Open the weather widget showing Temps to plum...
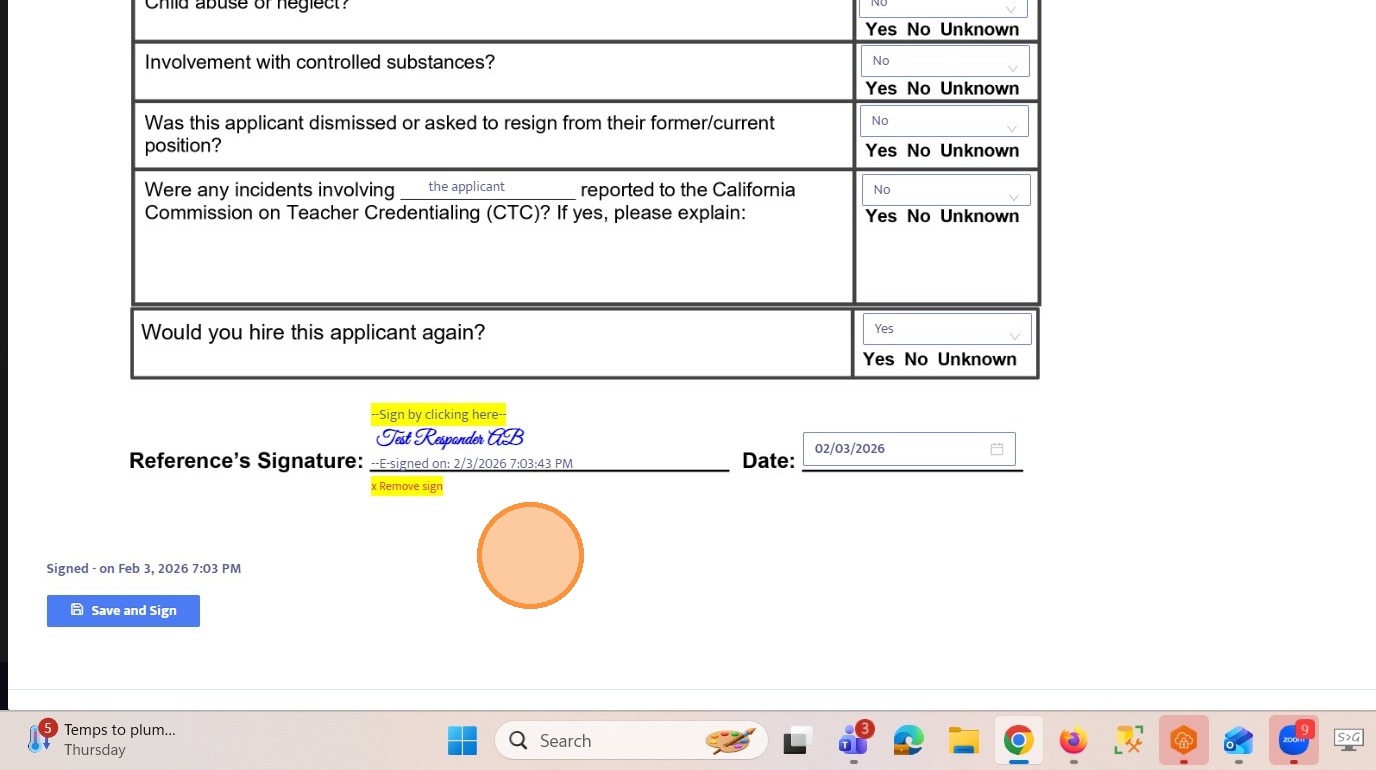 coord(102,740)
